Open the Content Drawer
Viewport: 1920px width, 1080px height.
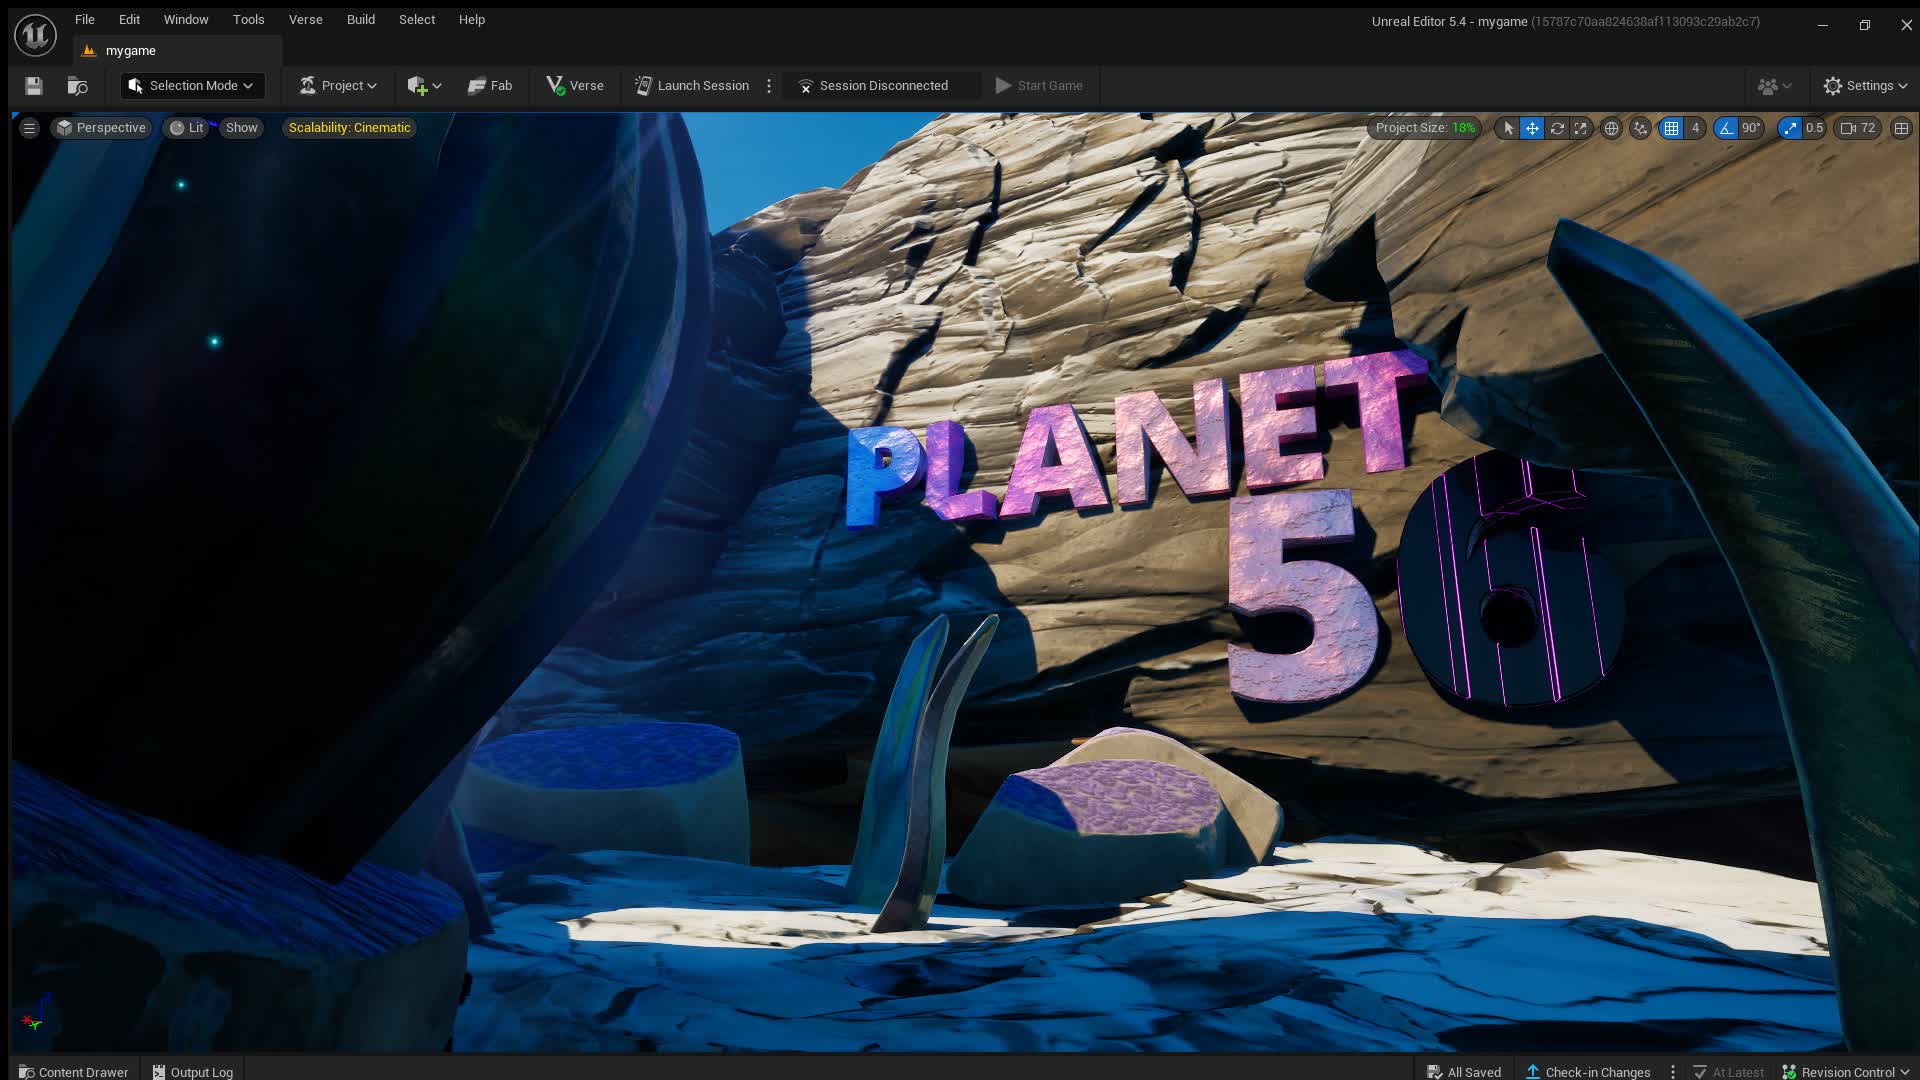73,1072
